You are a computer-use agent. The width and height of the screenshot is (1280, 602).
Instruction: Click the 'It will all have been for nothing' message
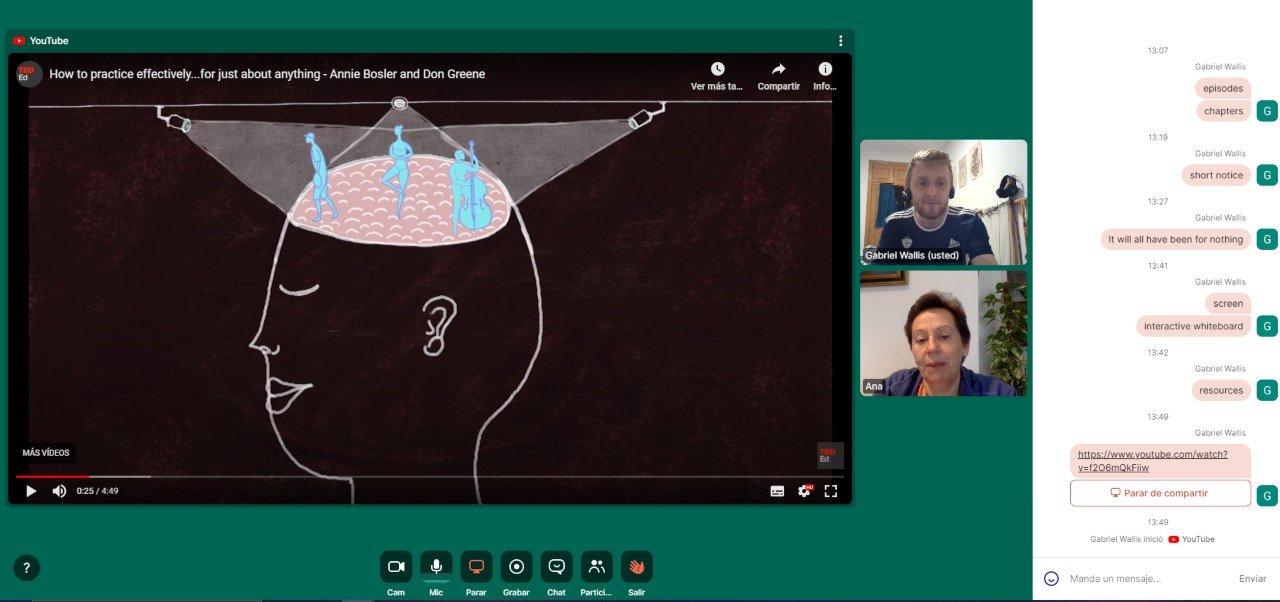pos(1175,239)
